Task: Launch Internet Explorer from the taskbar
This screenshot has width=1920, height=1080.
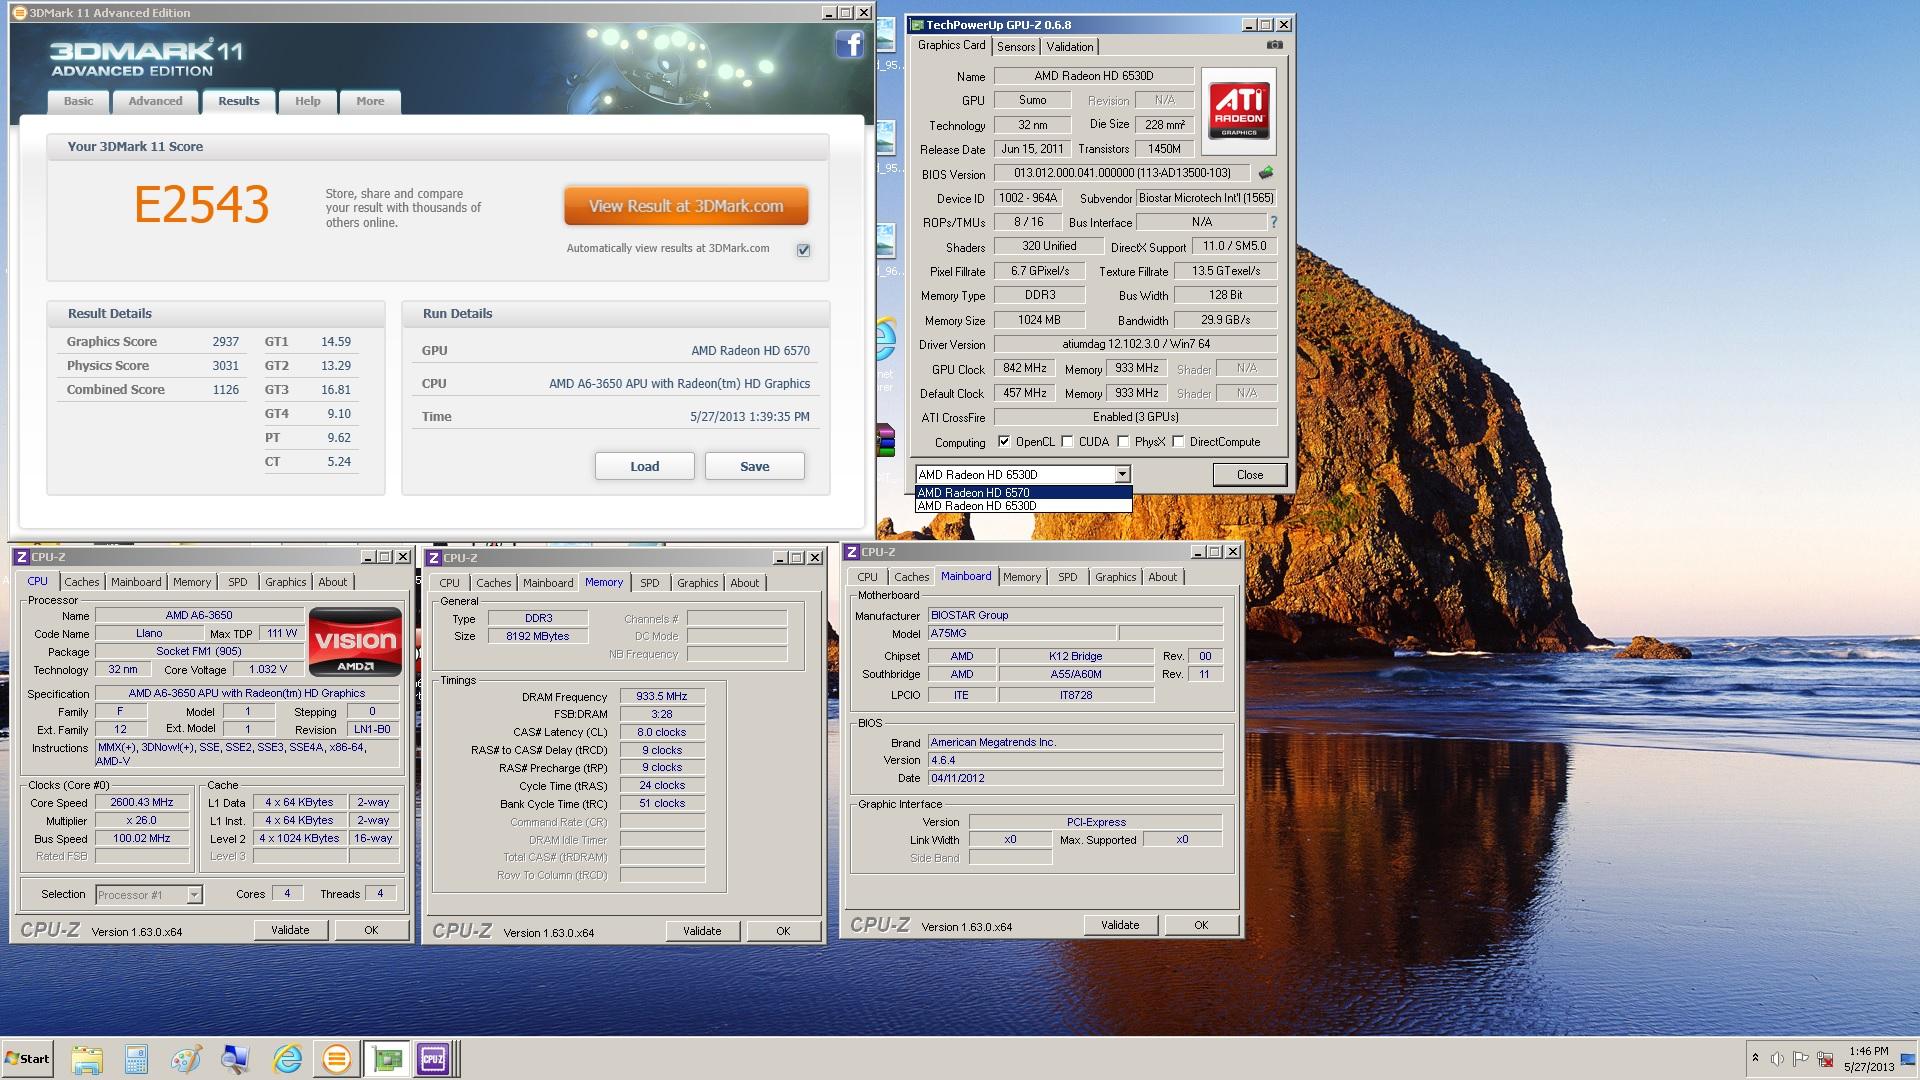Action: [287, 1059]
